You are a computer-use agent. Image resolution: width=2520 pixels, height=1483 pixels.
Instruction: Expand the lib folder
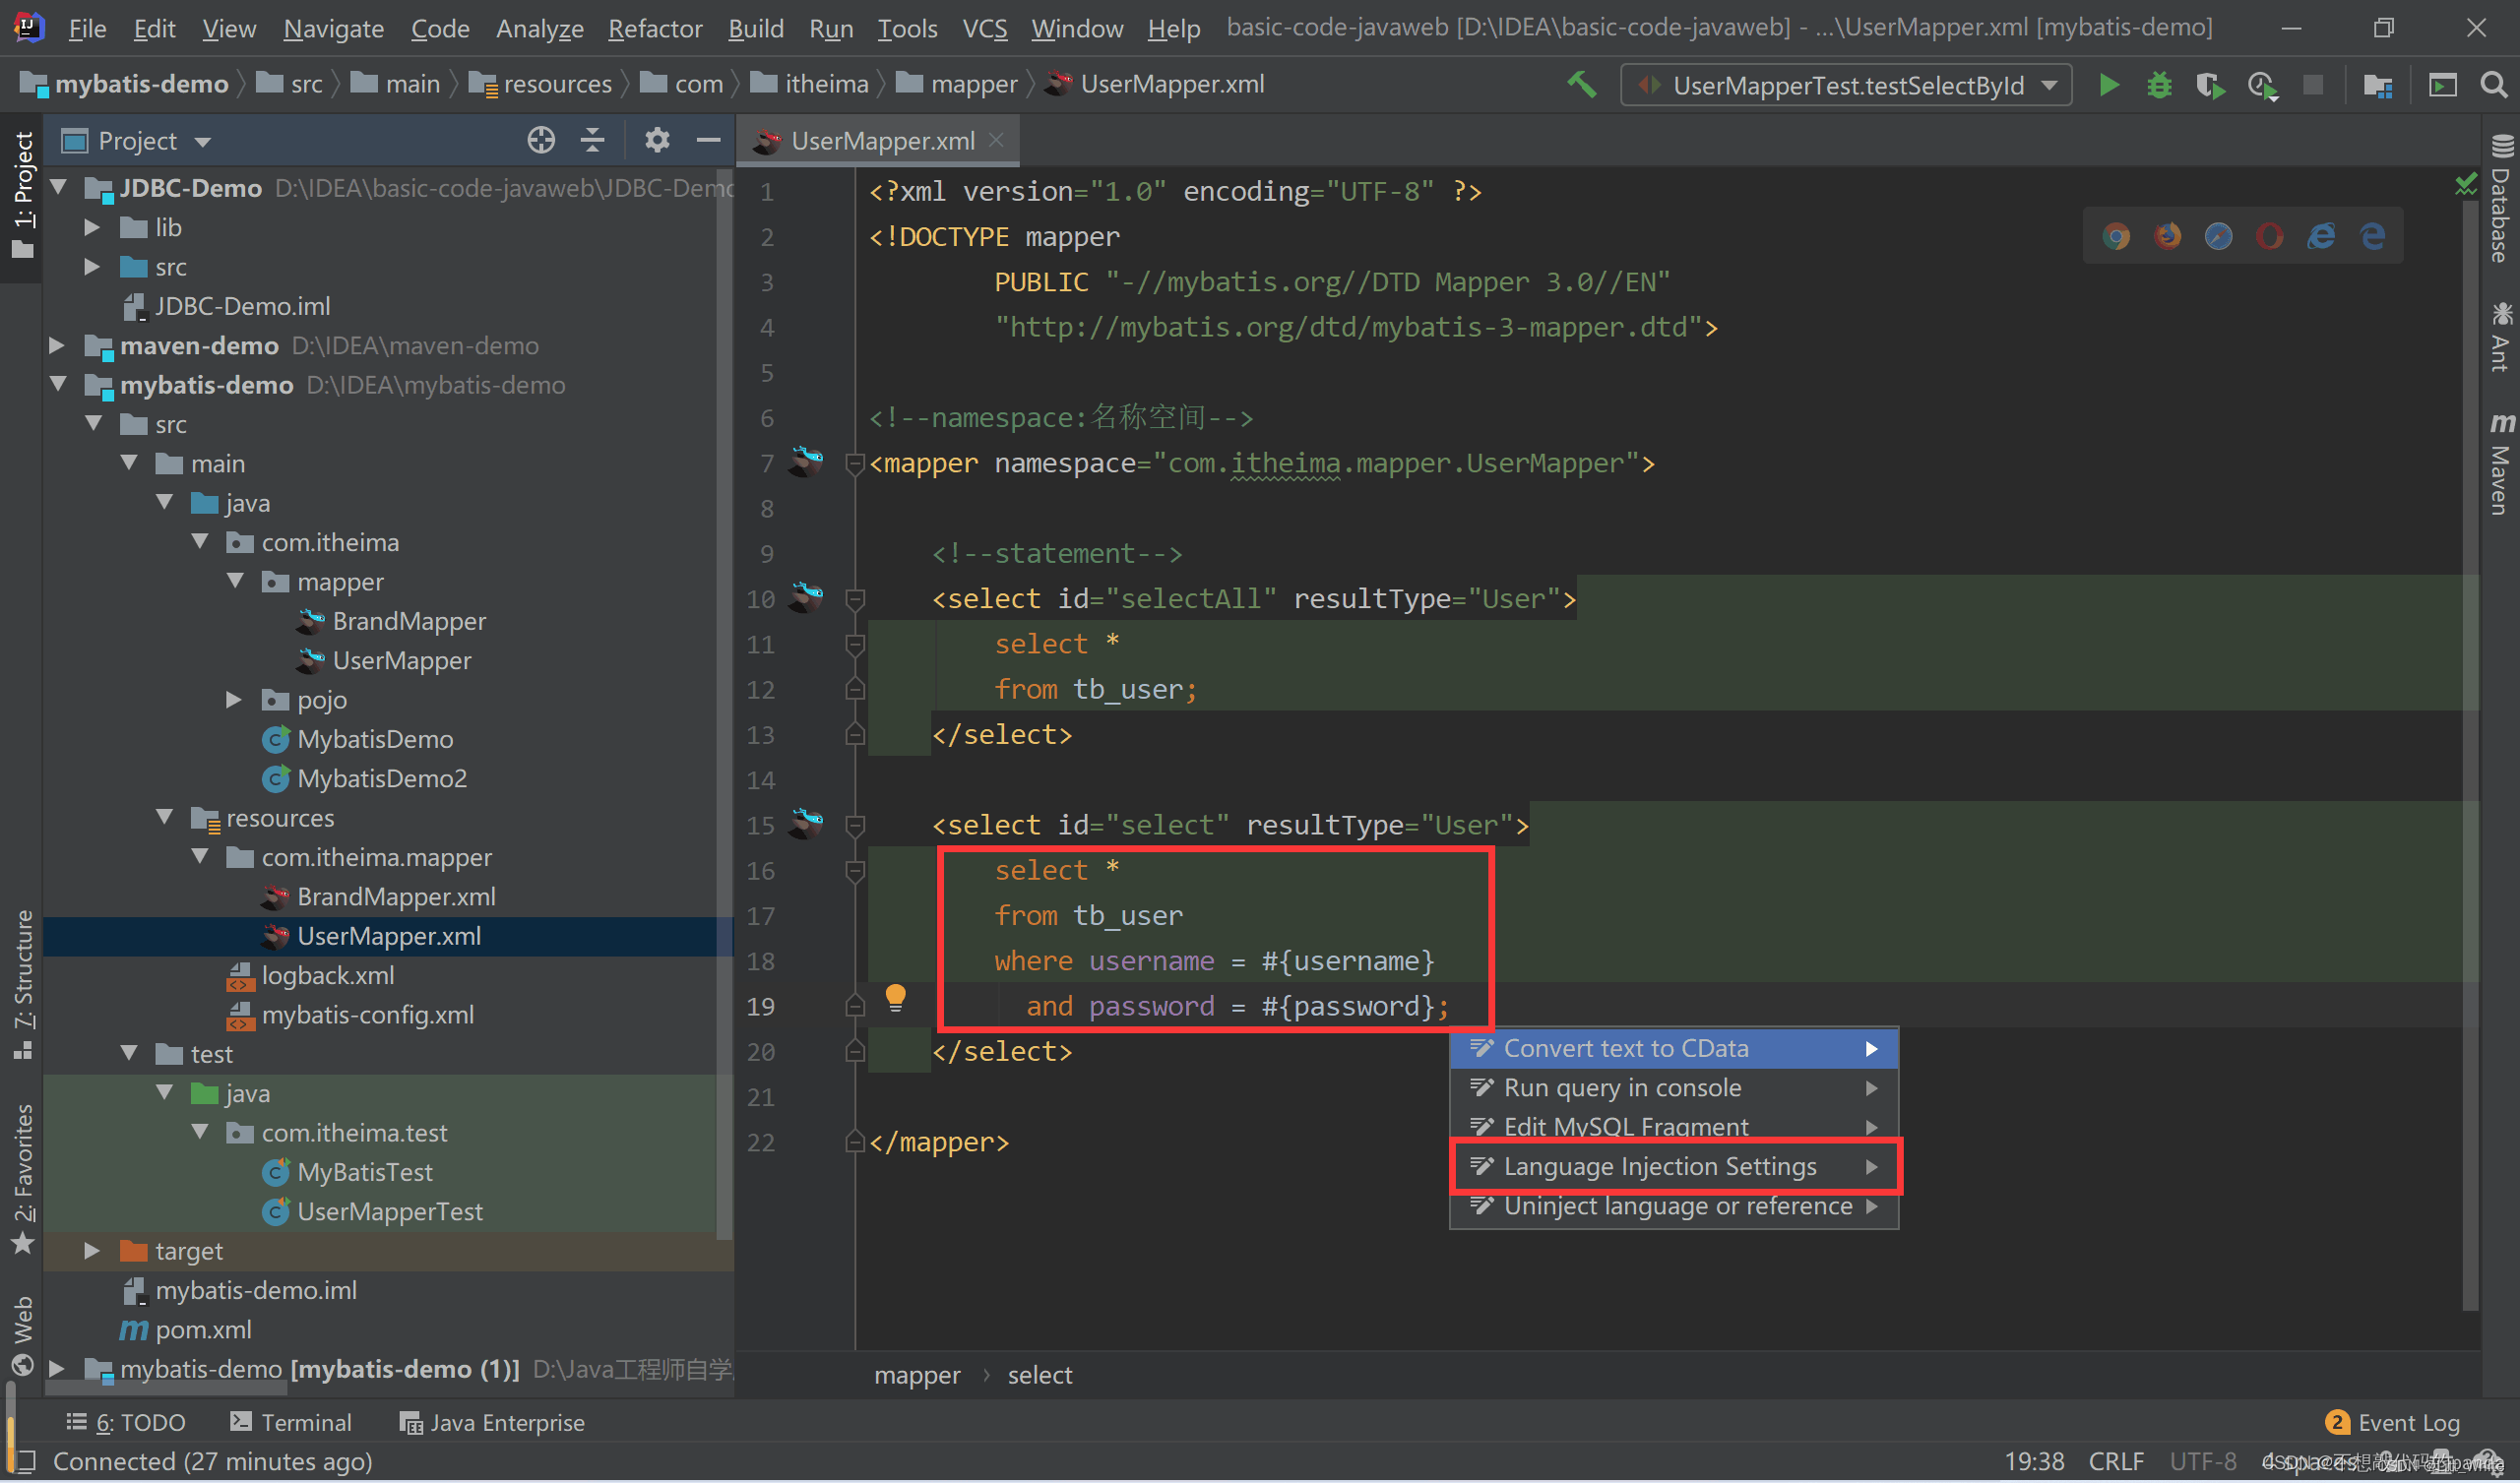[91, 227]
